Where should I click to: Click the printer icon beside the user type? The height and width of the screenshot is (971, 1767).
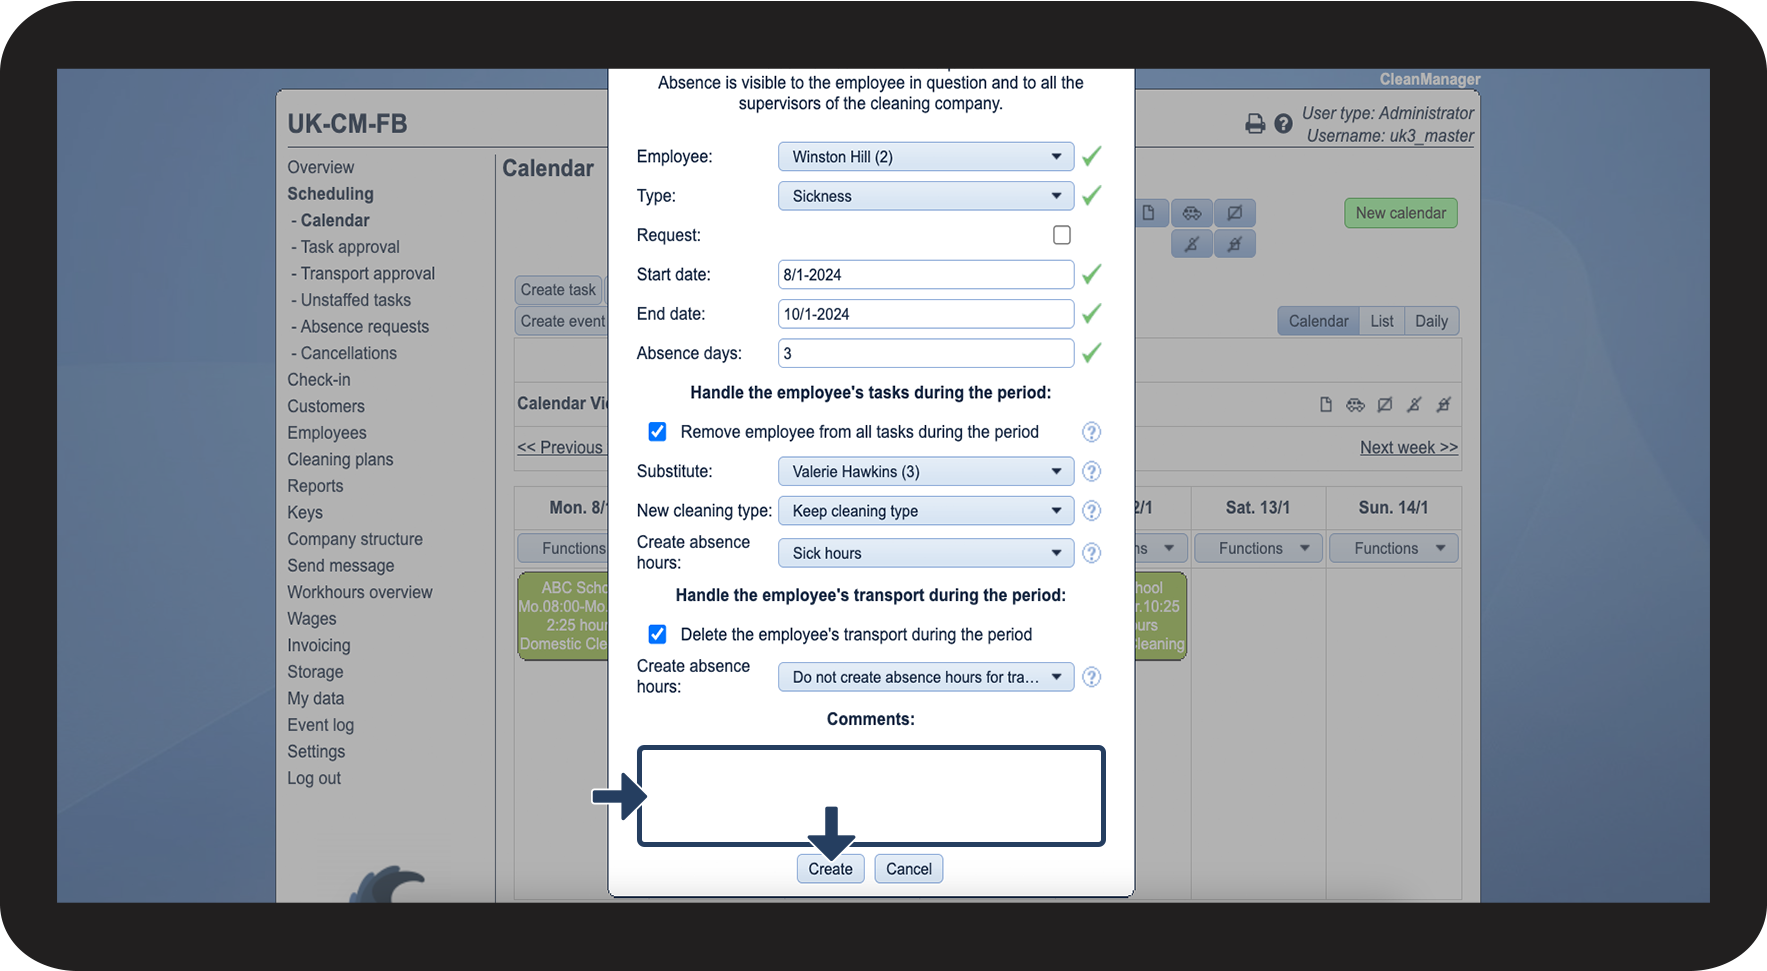coord(1255,124)
